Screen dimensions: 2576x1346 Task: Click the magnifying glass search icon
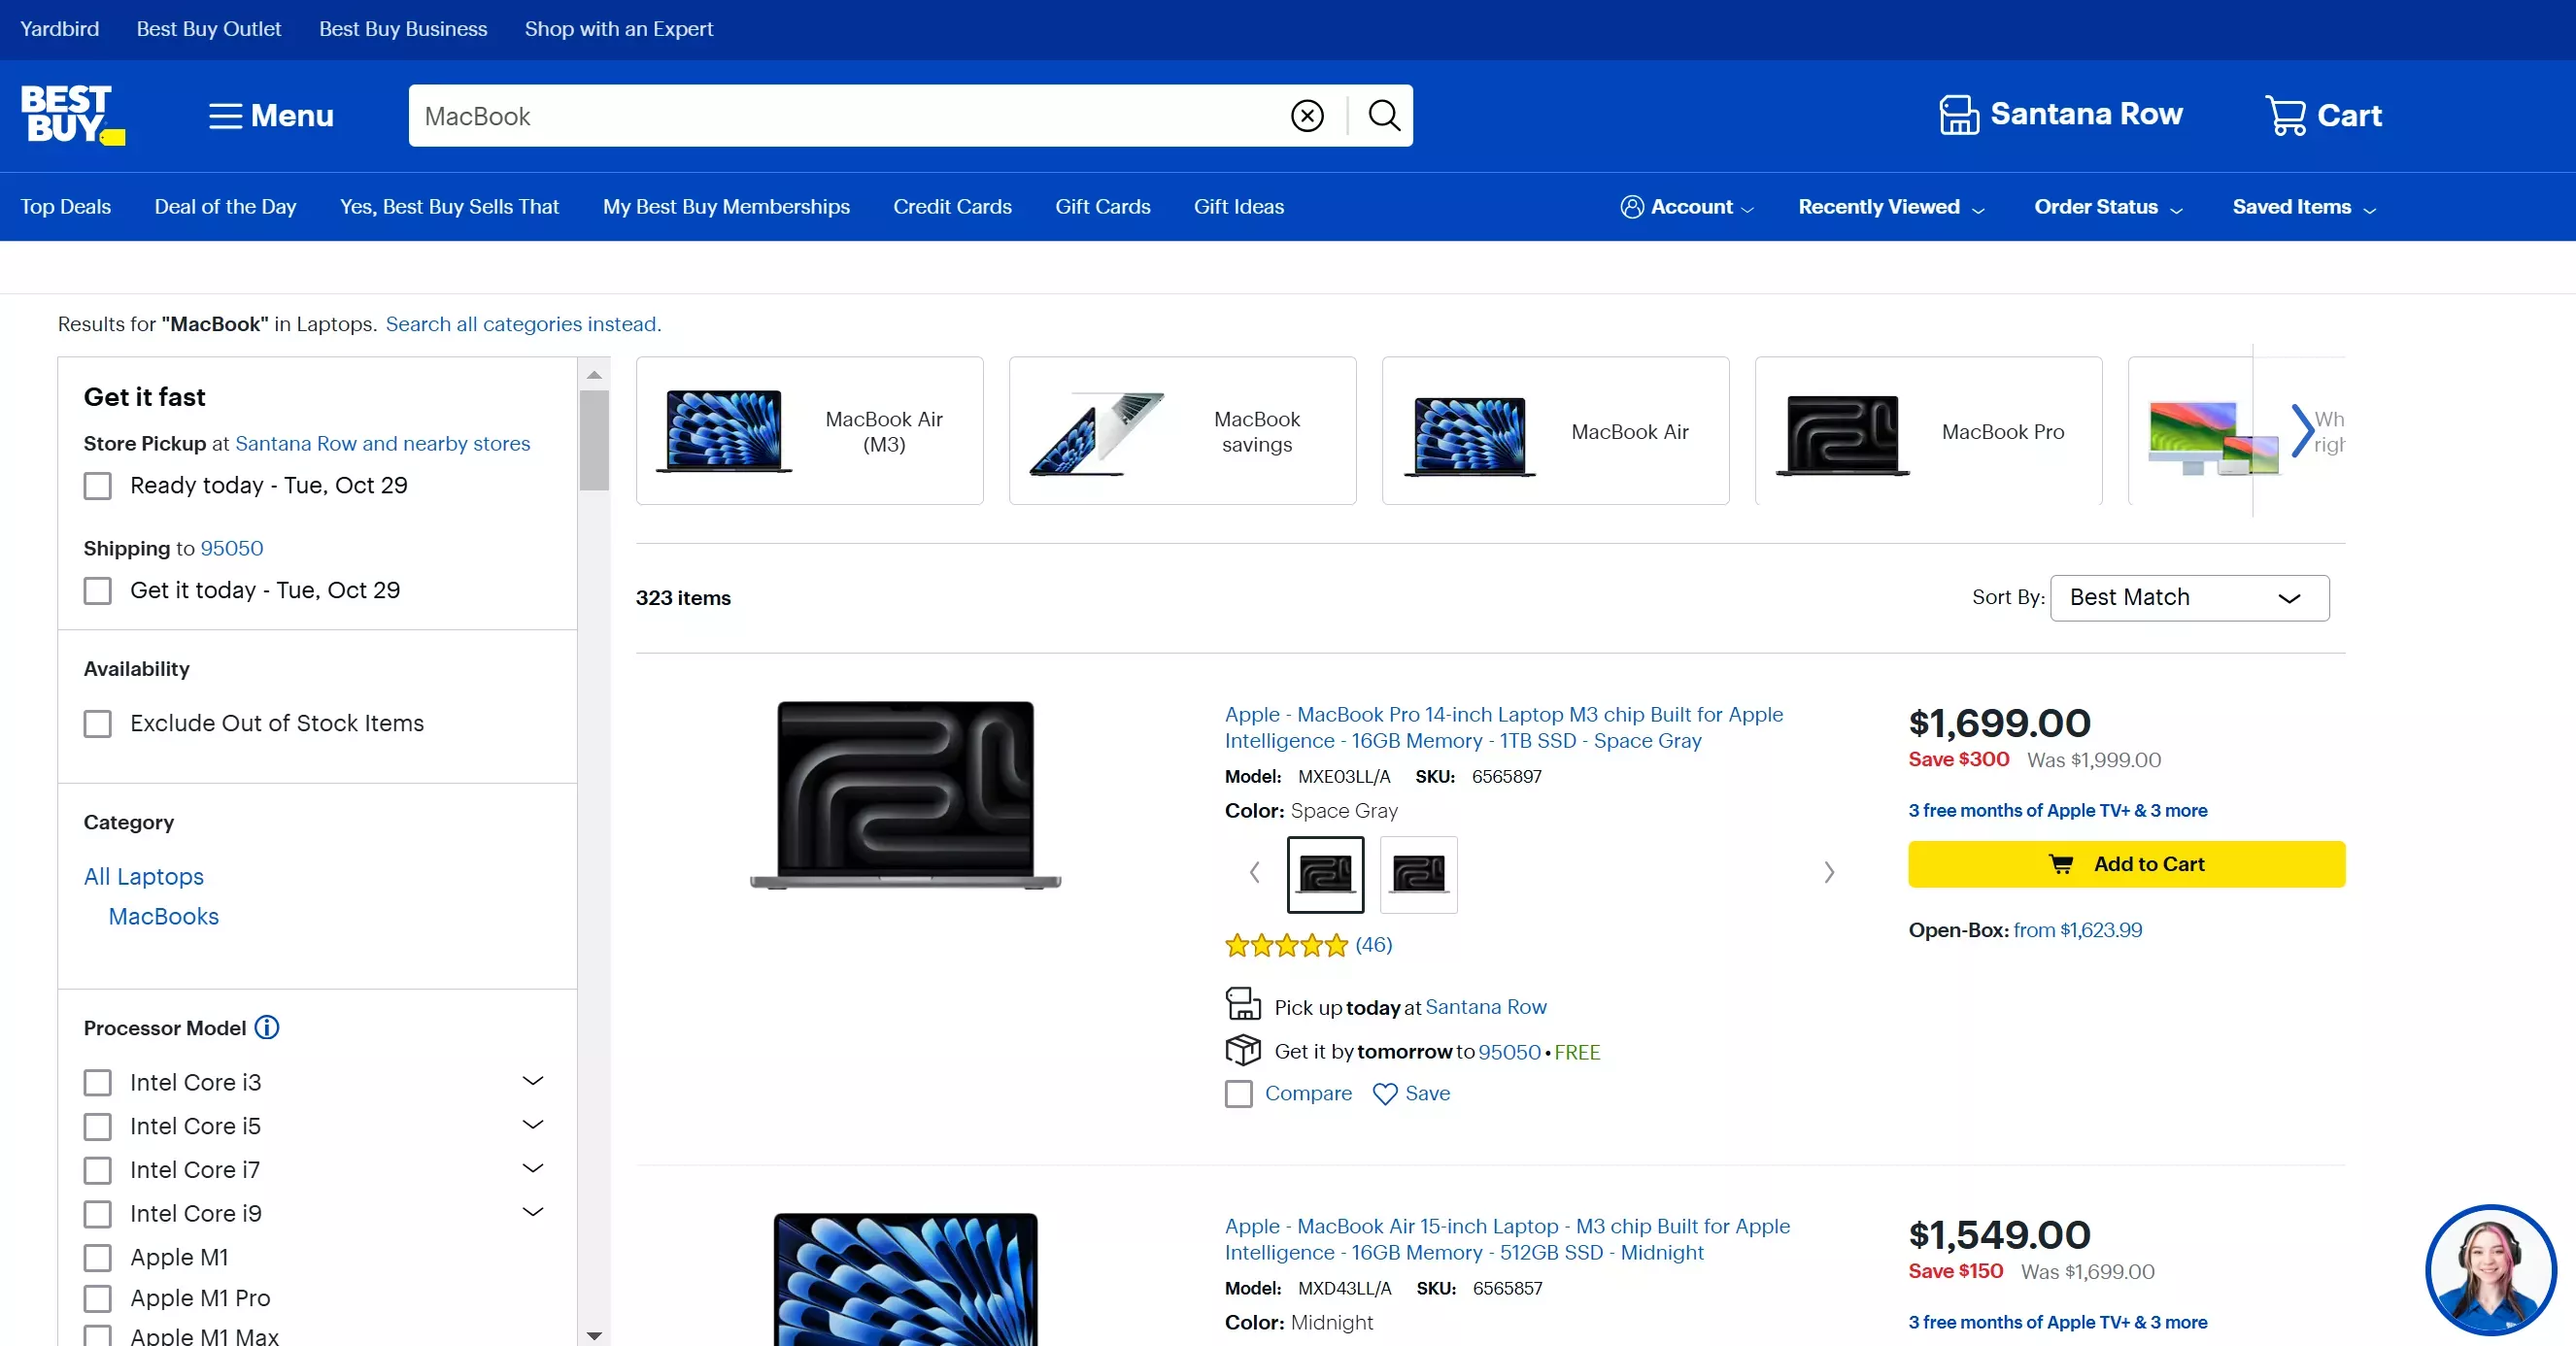(x=1384, y=116)
